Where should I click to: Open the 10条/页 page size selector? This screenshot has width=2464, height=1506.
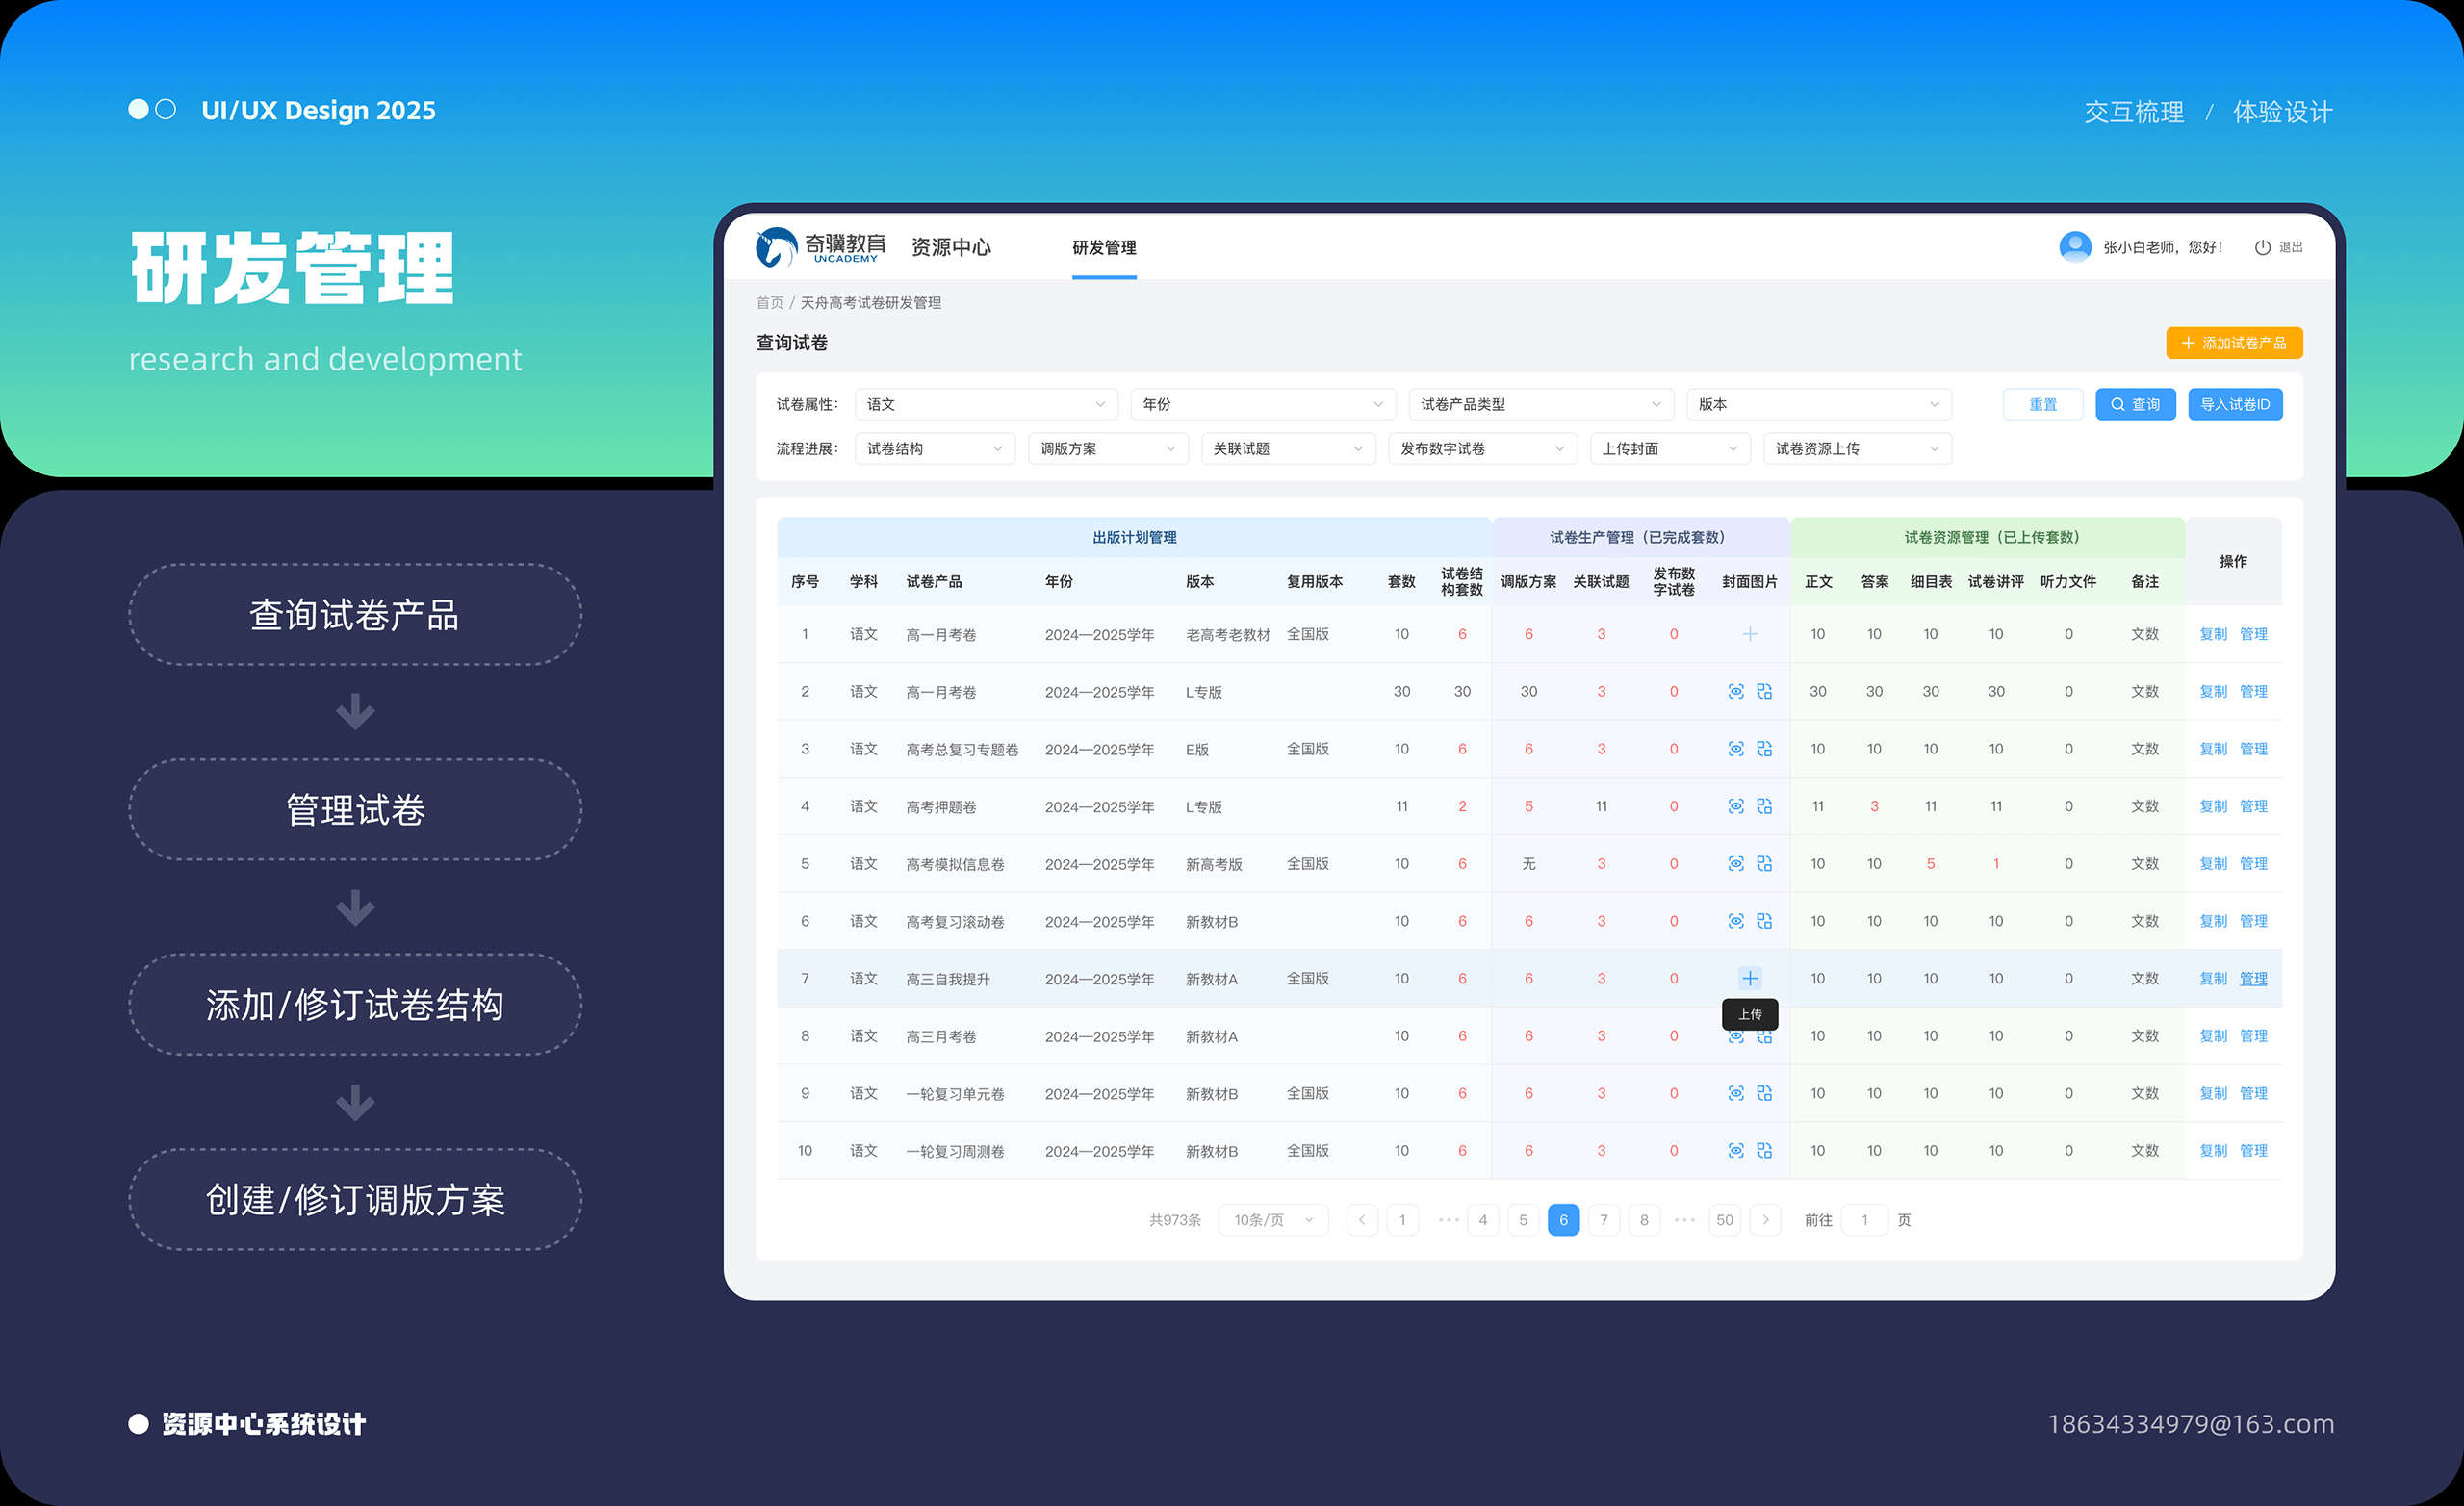(x=1273, y=1220)
